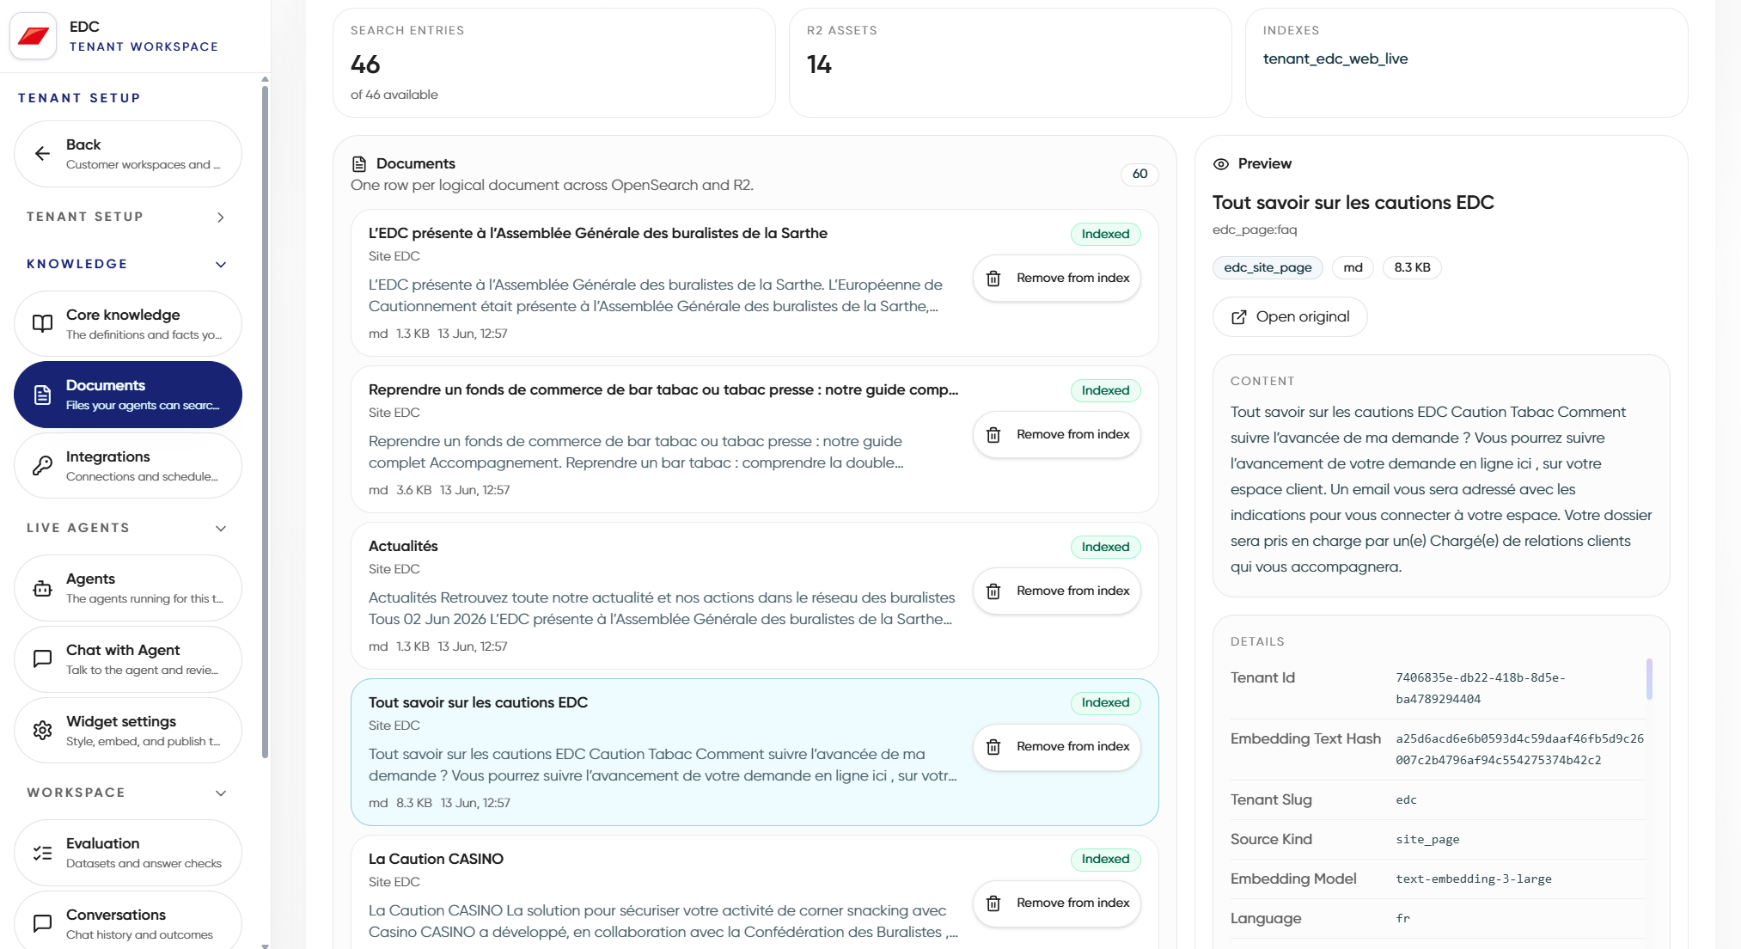Click the back arrow icon in the sidebar
This screenshot has width=1741, height=949.
[x=42, y=153]
